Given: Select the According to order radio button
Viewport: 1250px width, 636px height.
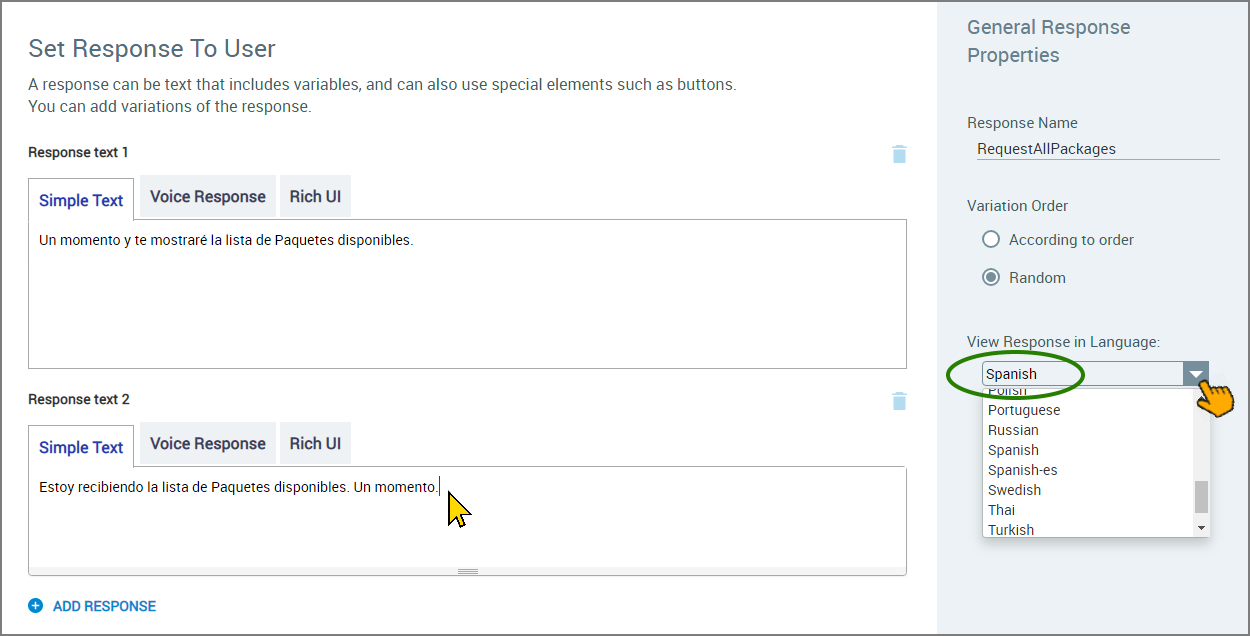Looking at the screenshot, I should [x=991, y=239].
